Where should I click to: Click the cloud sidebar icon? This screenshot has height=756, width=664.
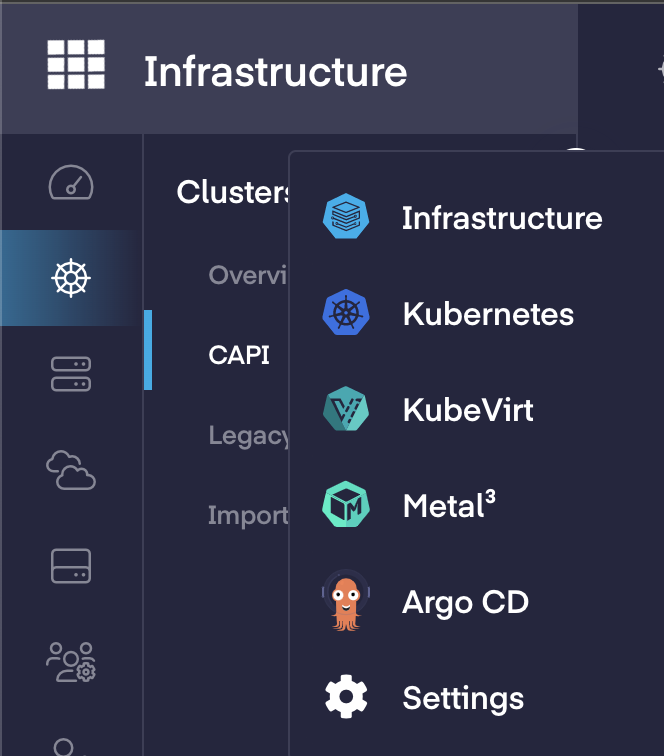(x=71, y=470)
